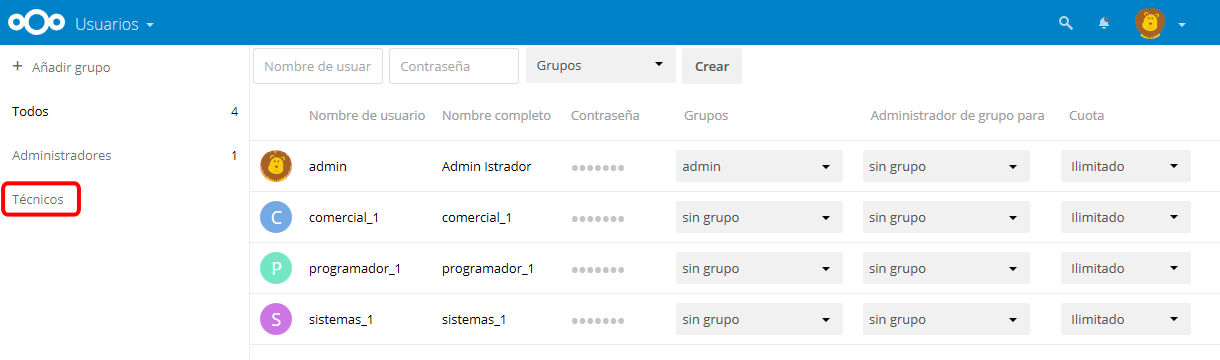Viewport: 1220px width, 360px height.
Task: Click full name 'Admin Istrador'
Action: (486, 166)
